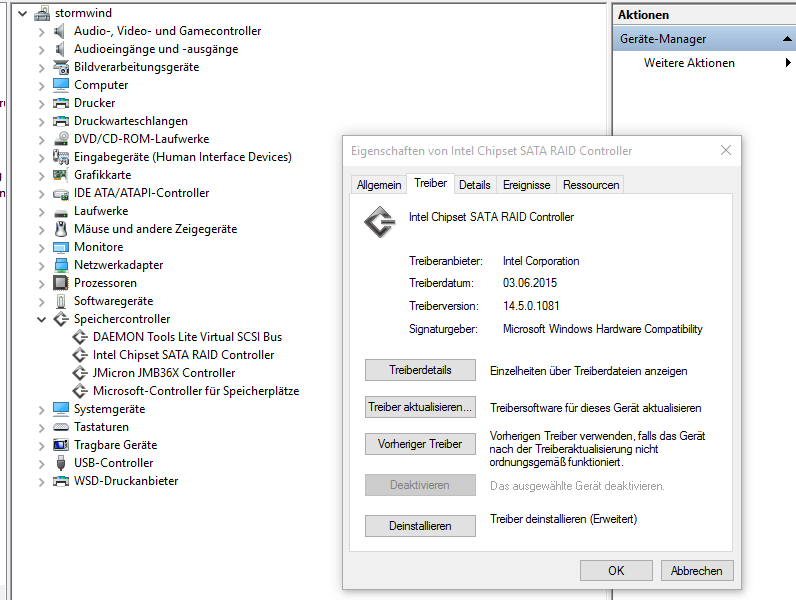Click the Druckwarteschlangen icon
The width and height of the screenshot is (796, 600).
click(61, 121)
